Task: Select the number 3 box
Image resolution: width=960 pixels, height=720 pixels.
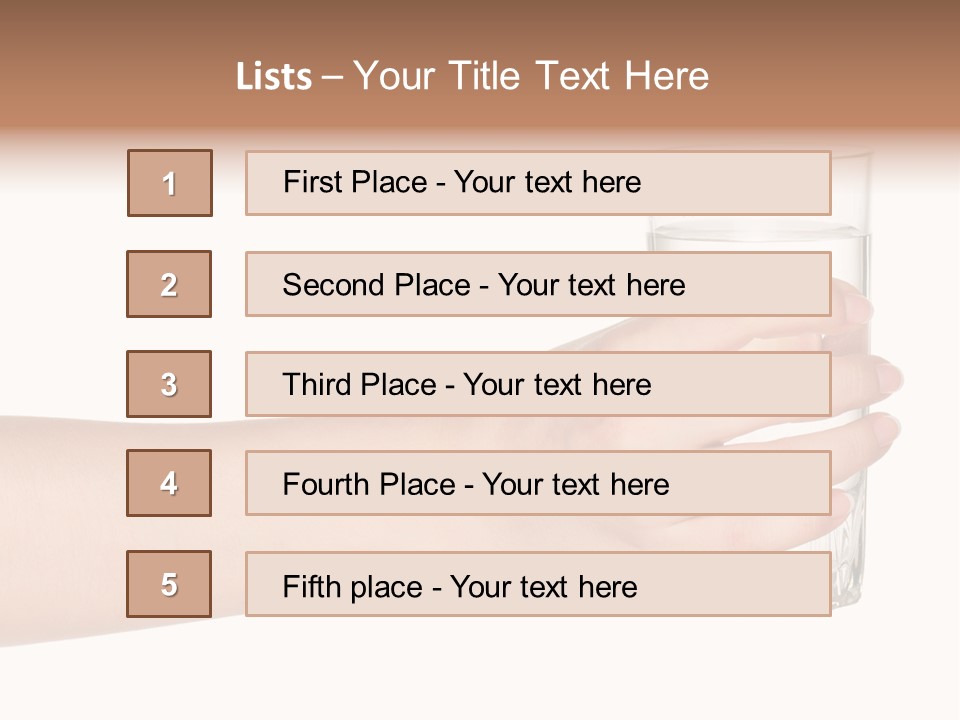Action: (x=169, y=384)
